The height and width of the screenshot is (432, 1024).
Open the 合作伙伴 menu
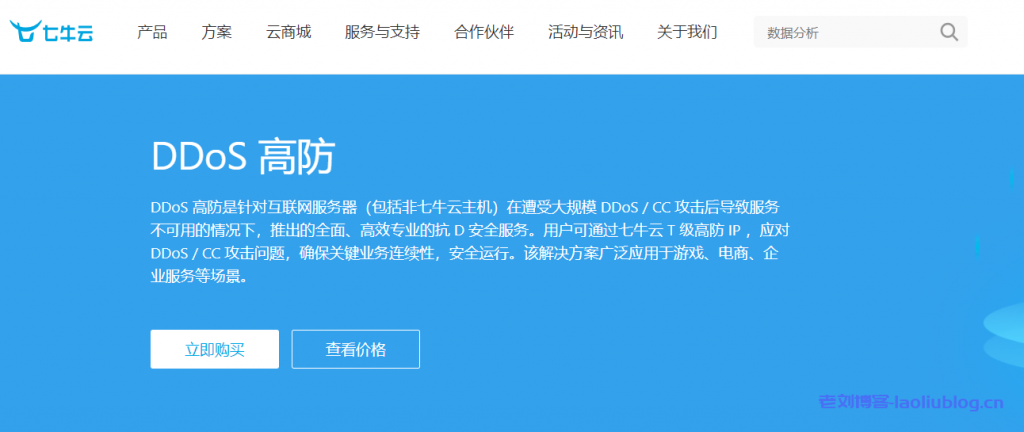484,32
